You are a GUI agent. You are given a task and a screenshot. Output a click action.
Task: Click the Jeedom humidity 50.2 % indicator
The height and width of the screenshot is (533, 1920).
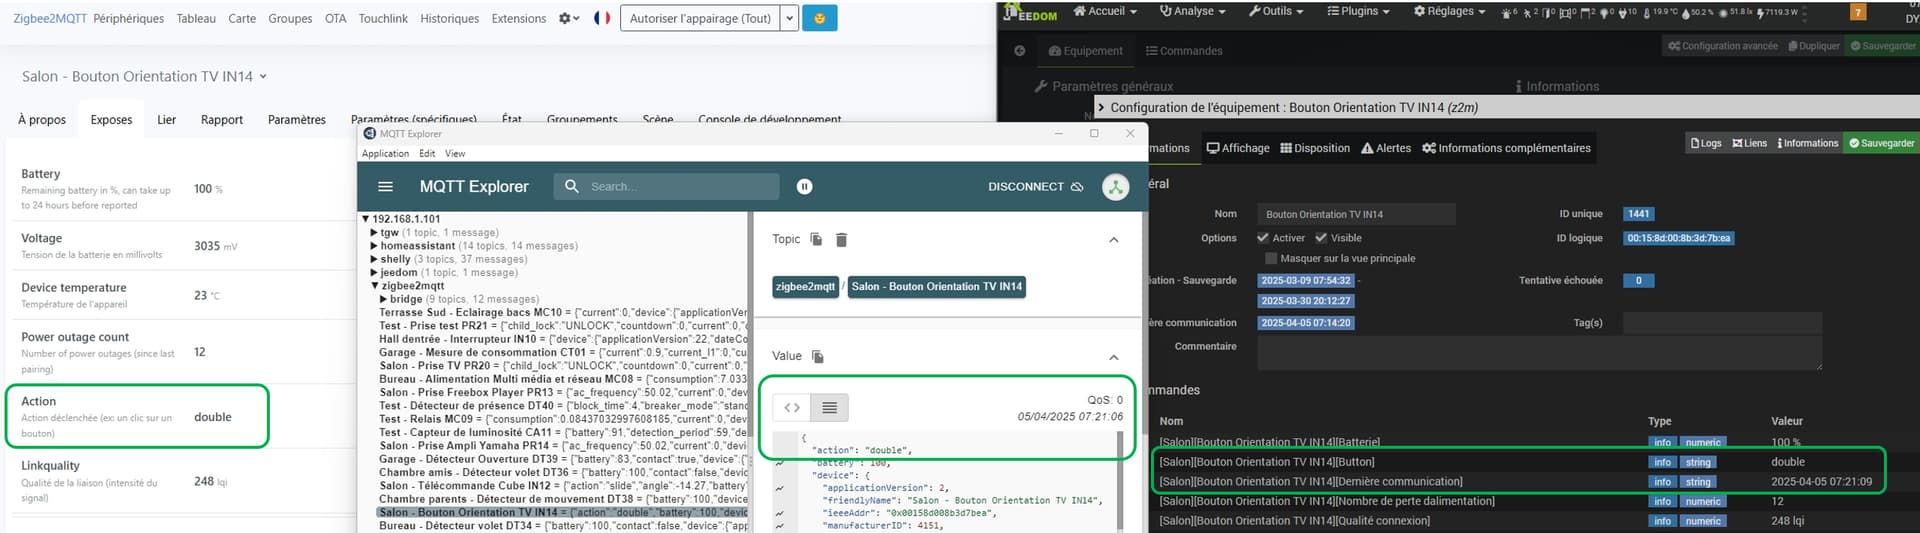coord(1699,12)
